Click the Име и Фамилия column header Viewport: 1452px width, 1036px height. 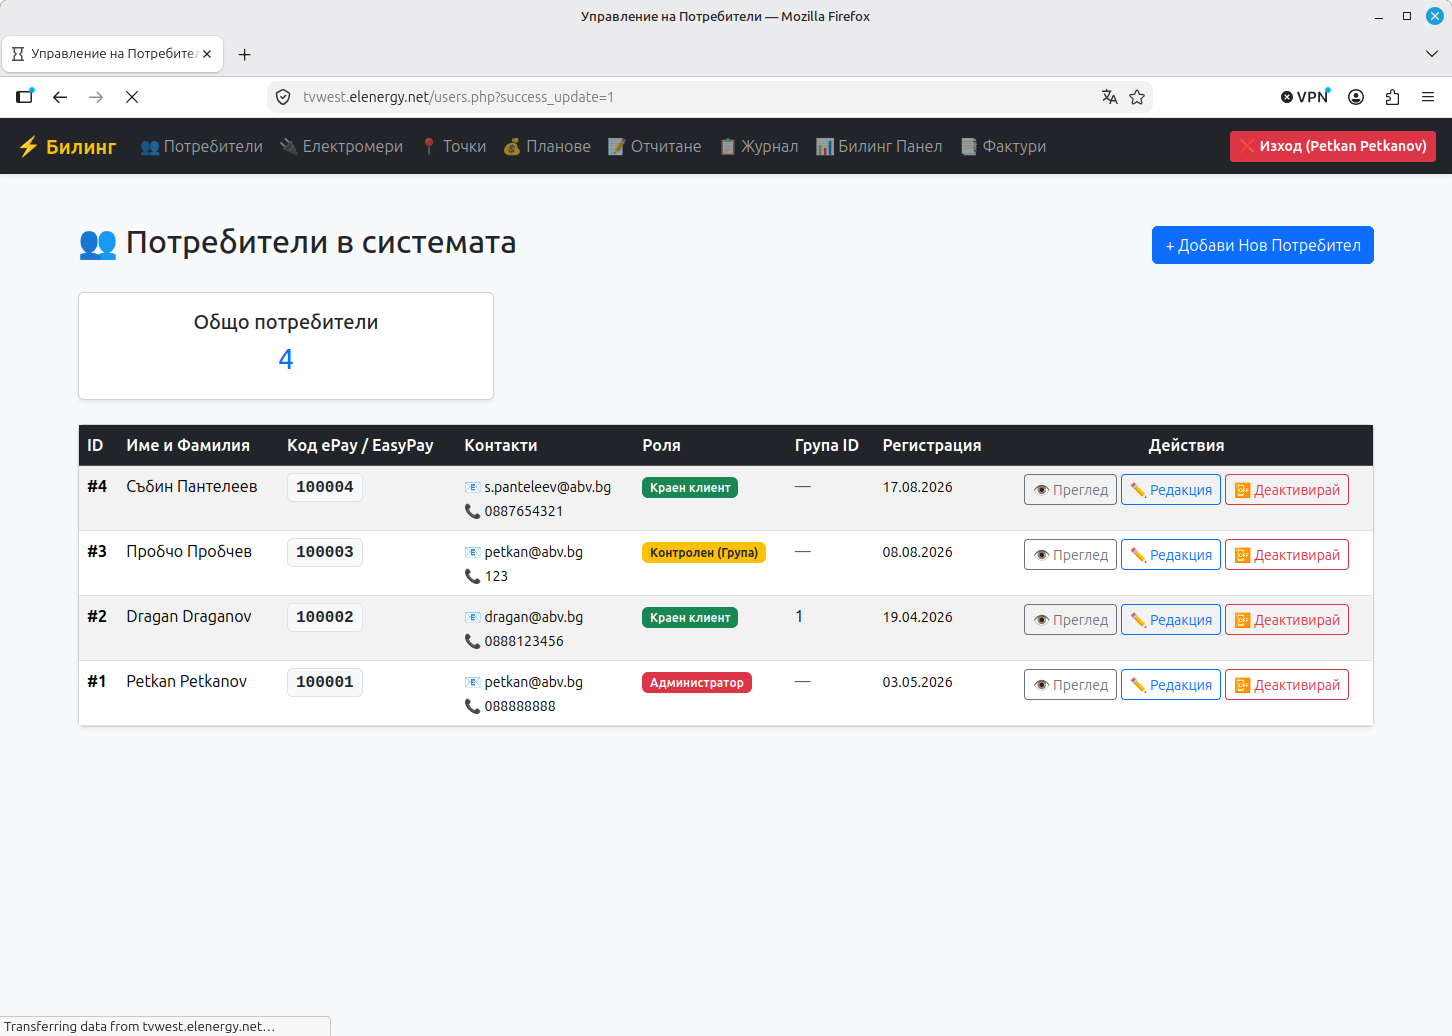188,445
